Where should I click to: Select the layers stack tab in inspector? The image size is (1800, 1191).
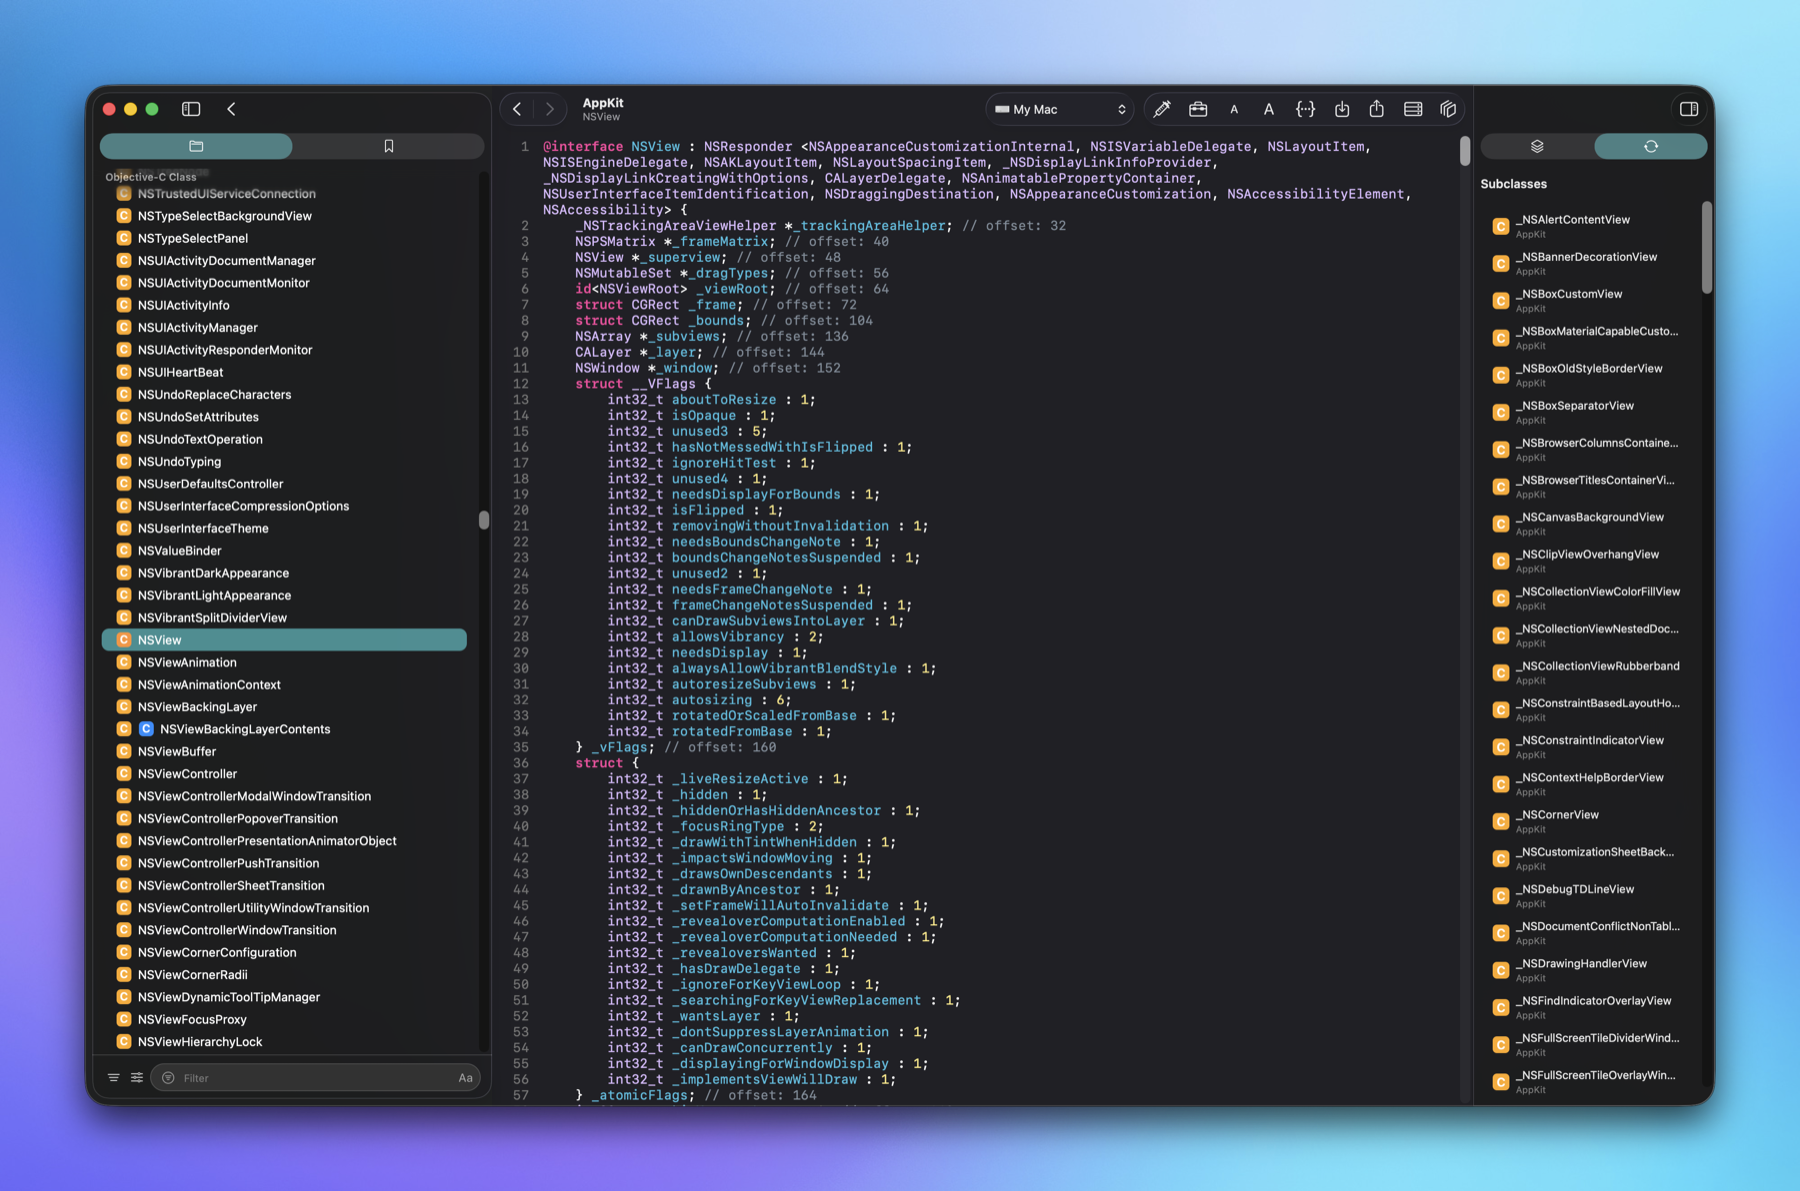click(x=1537, y=146)
